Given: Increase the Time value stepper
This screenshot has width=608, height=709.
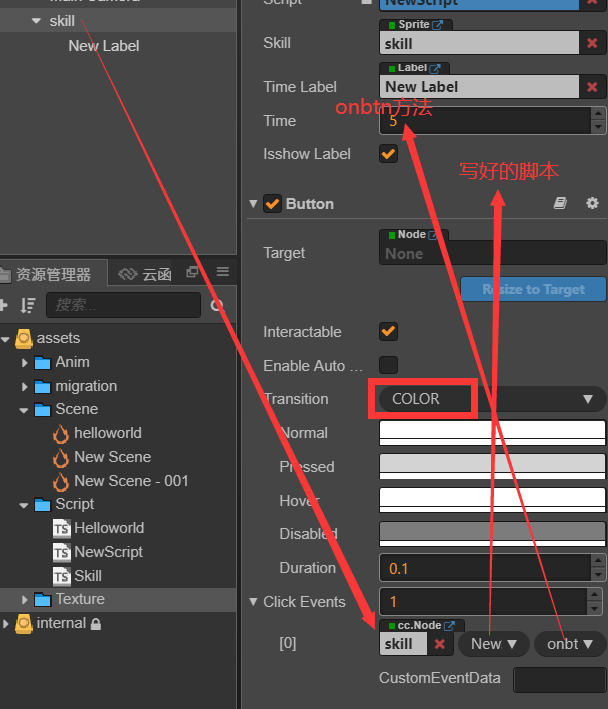Looking at the screenshot, I should pos(598,114).
